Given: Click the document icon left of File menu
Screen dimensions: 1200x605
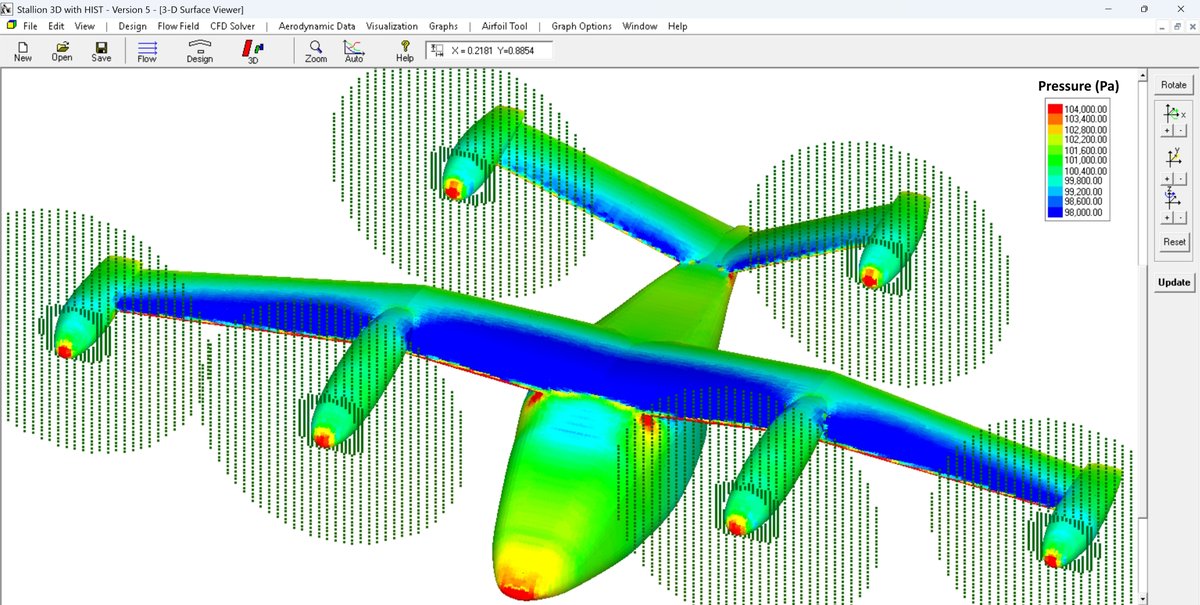Looking at the screenshot, I should (11, 26).
